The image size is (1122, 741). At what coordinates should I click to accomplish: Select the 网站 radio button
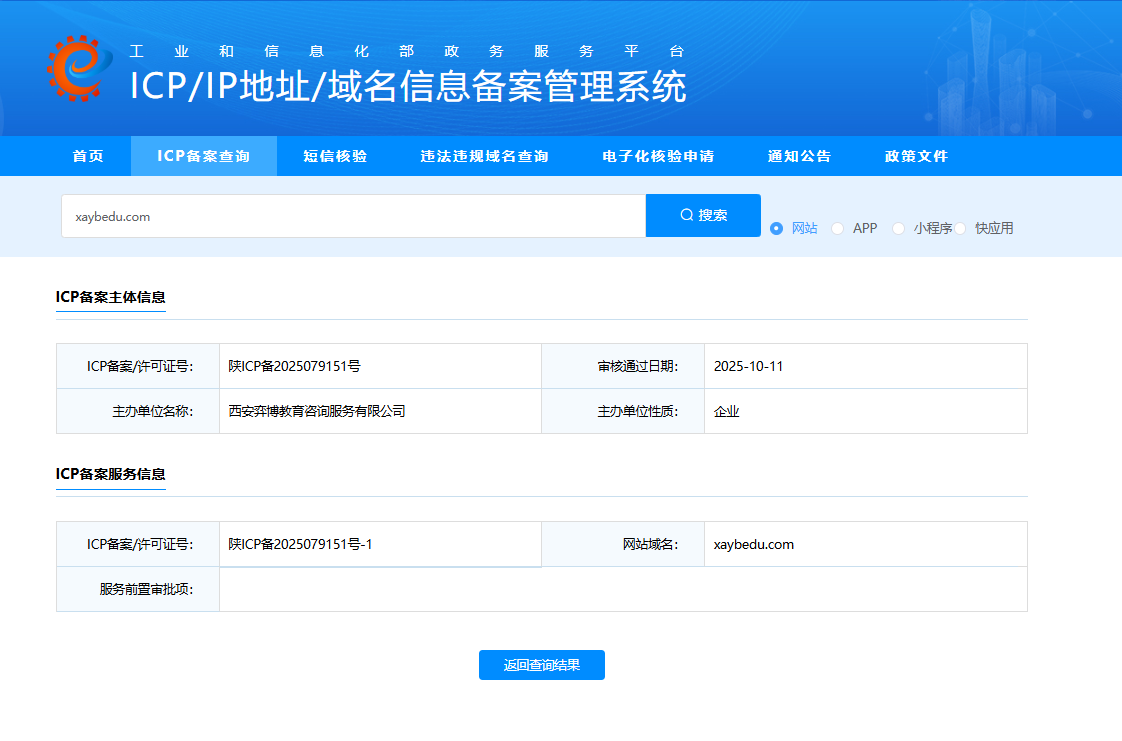[776, 228]
